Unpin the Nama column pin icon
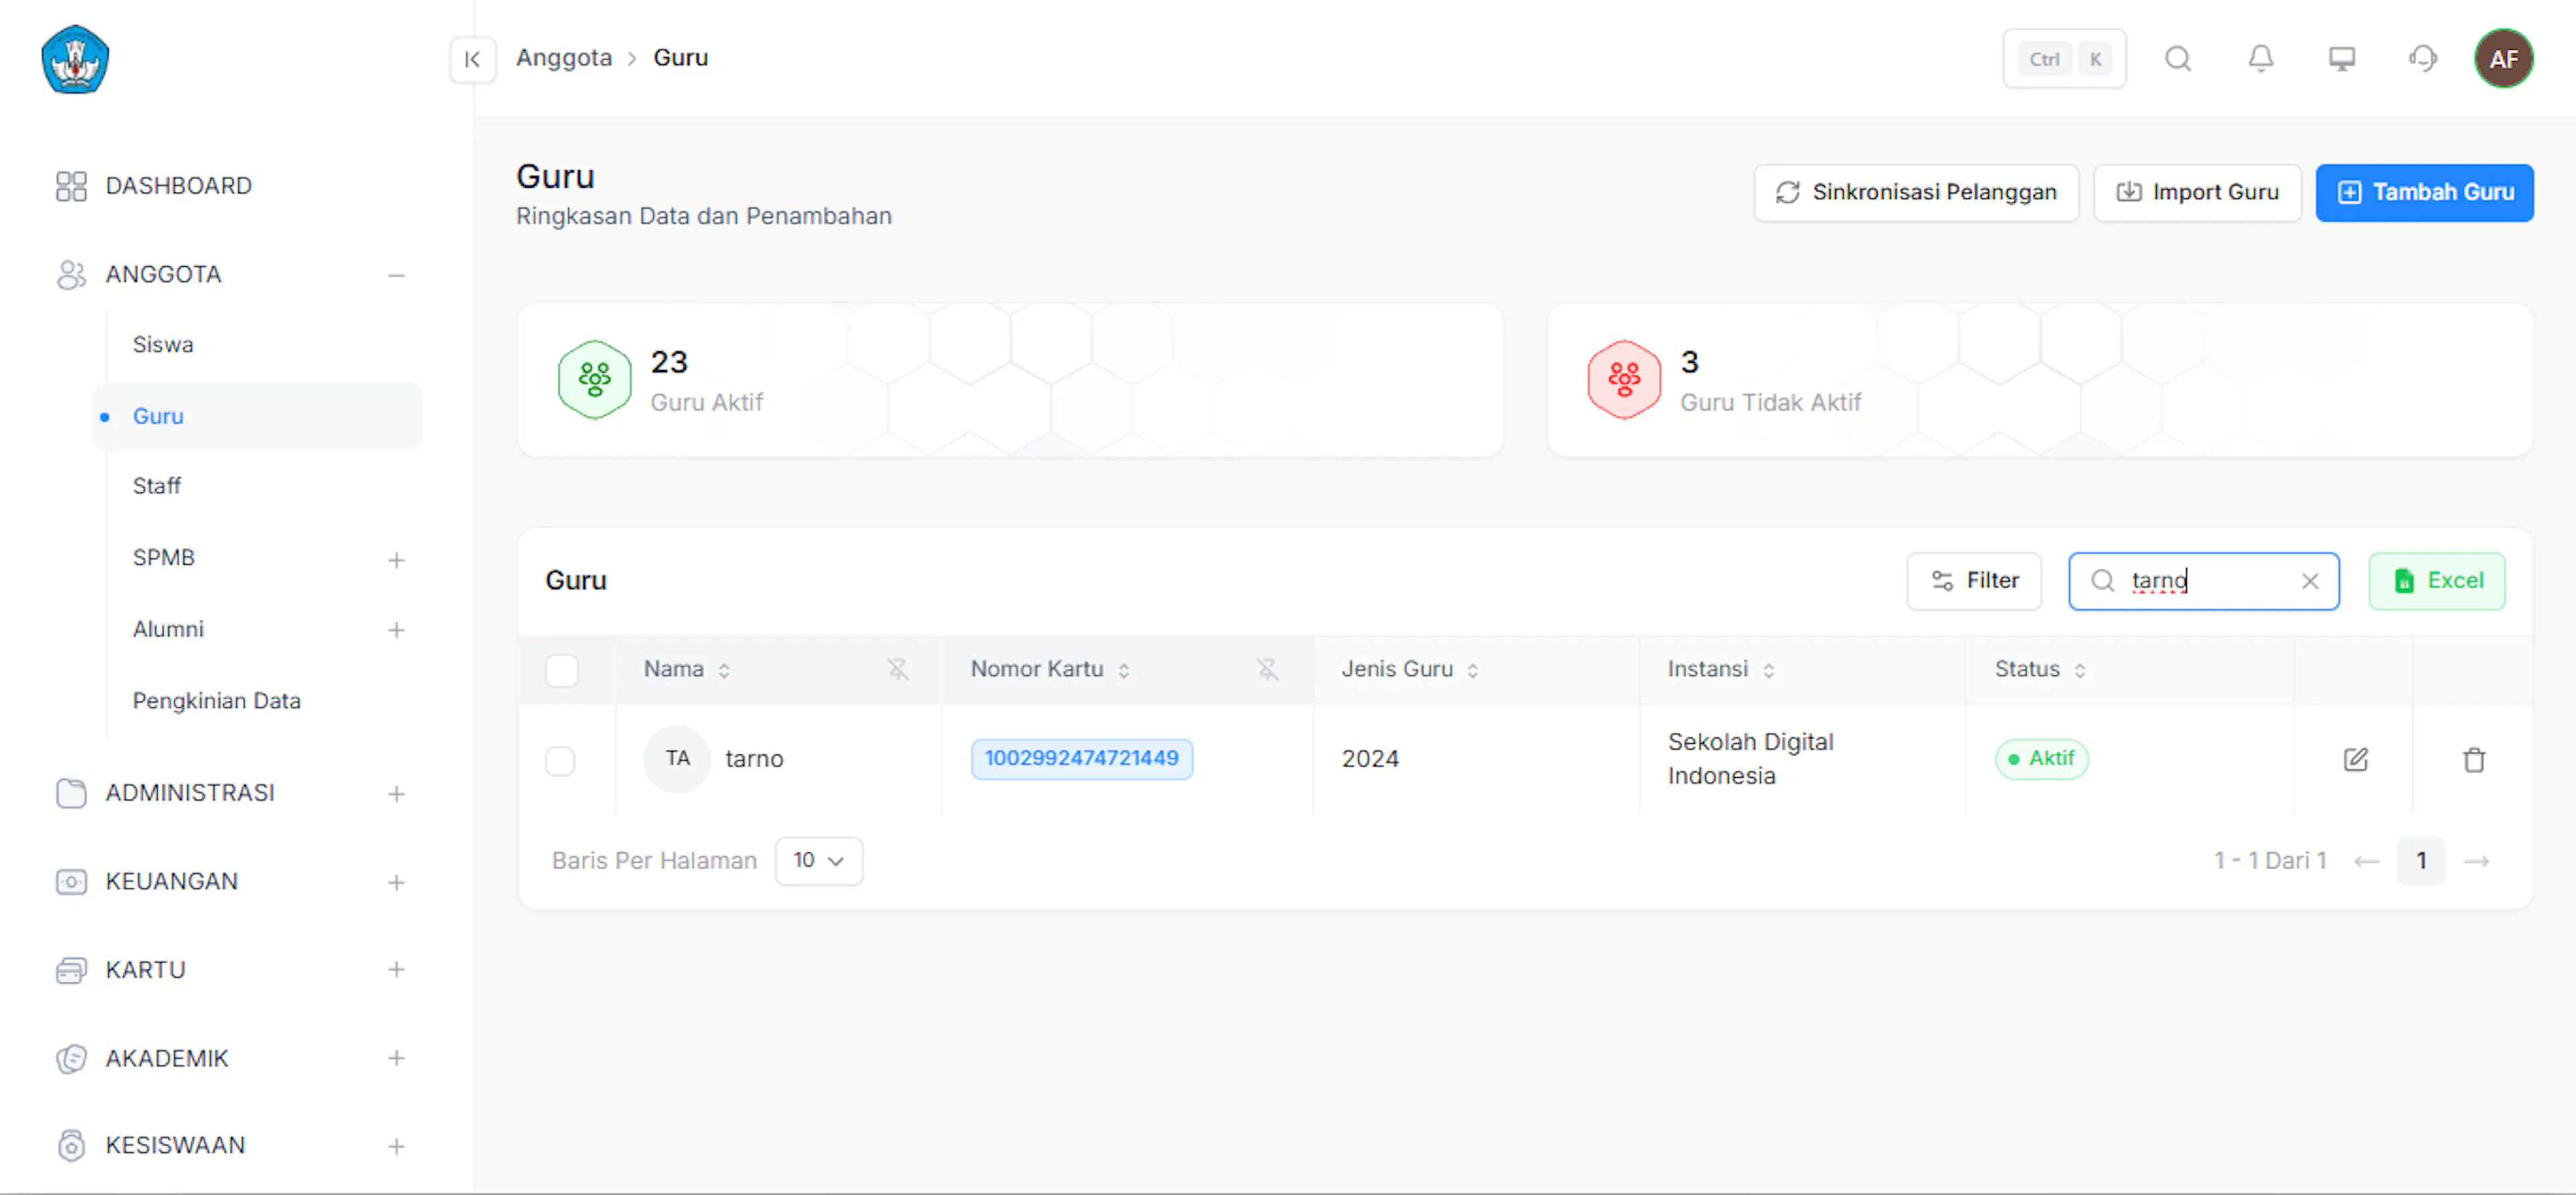2576x1195 pixels. [898, 669]
